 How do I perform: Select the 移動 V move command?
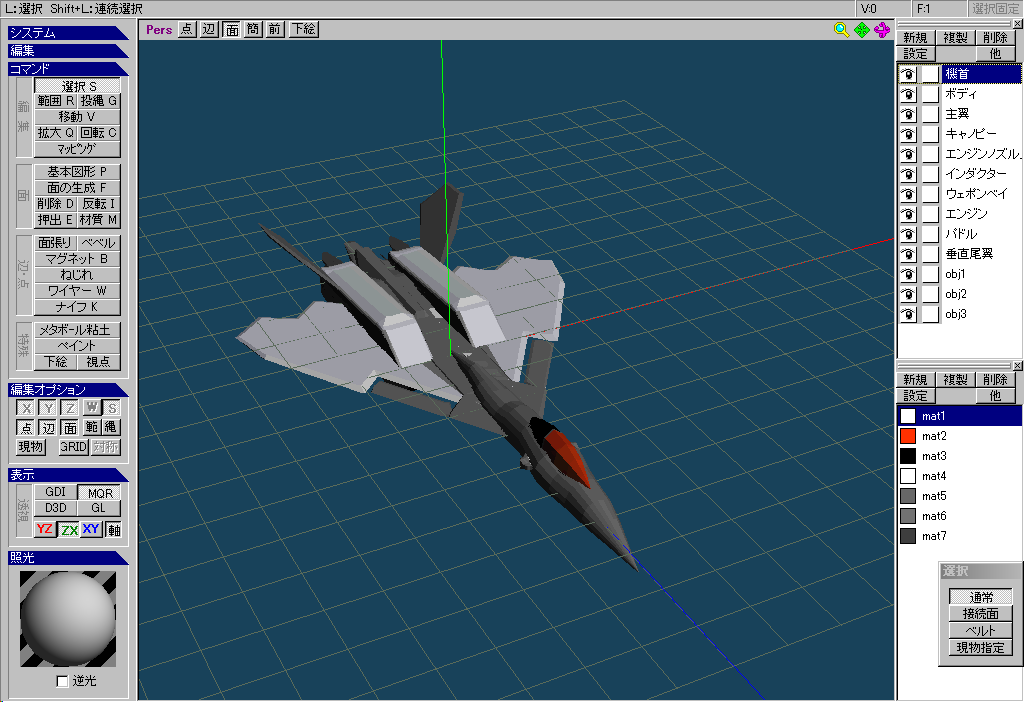[x=77, y=117]
